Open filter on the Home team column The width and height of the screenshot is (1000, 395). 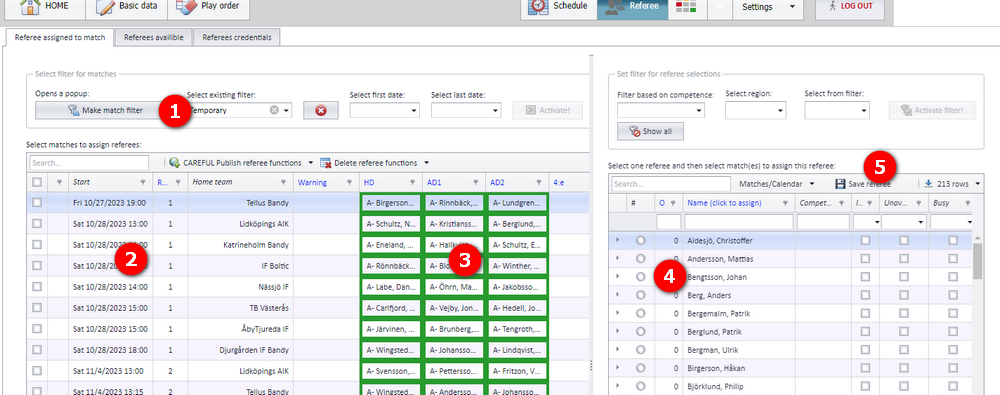point(285,183)
